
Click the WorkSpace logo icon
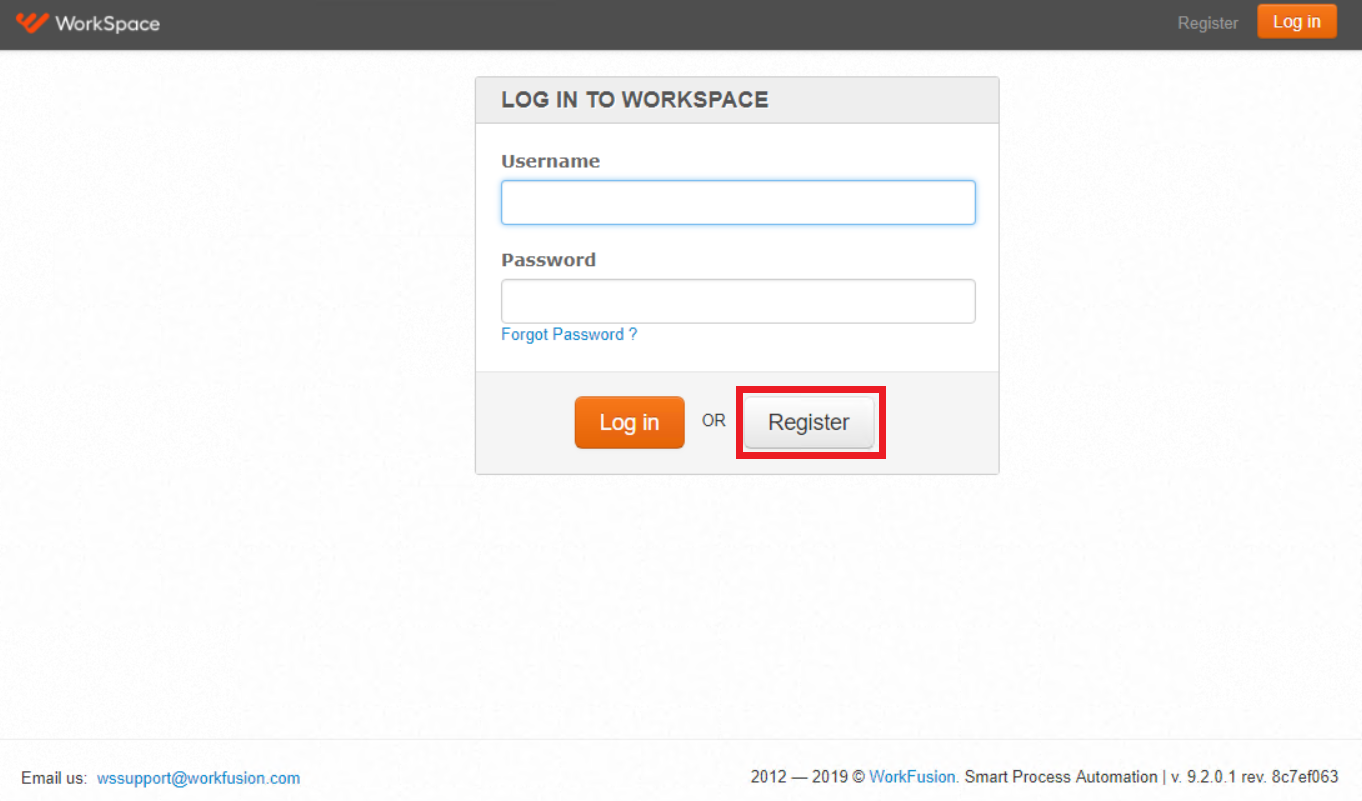(x=31, y=23)
